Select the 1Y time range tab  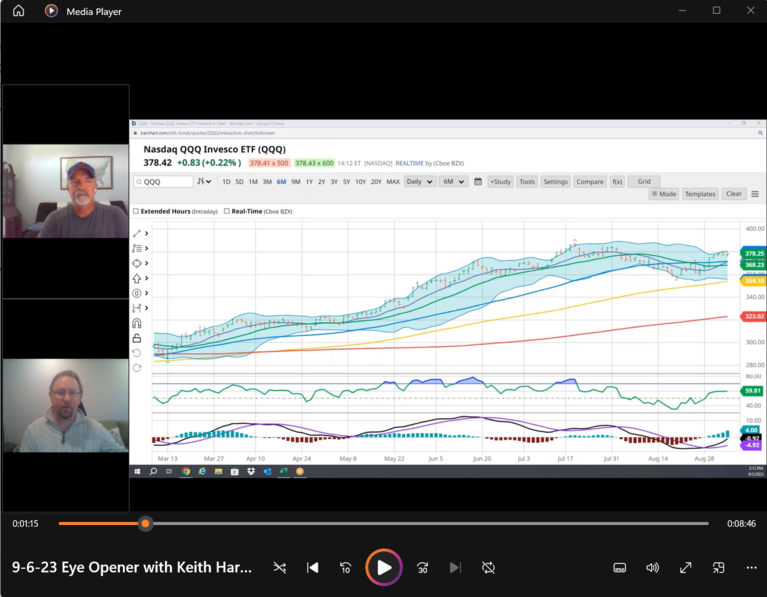(309, 182)
